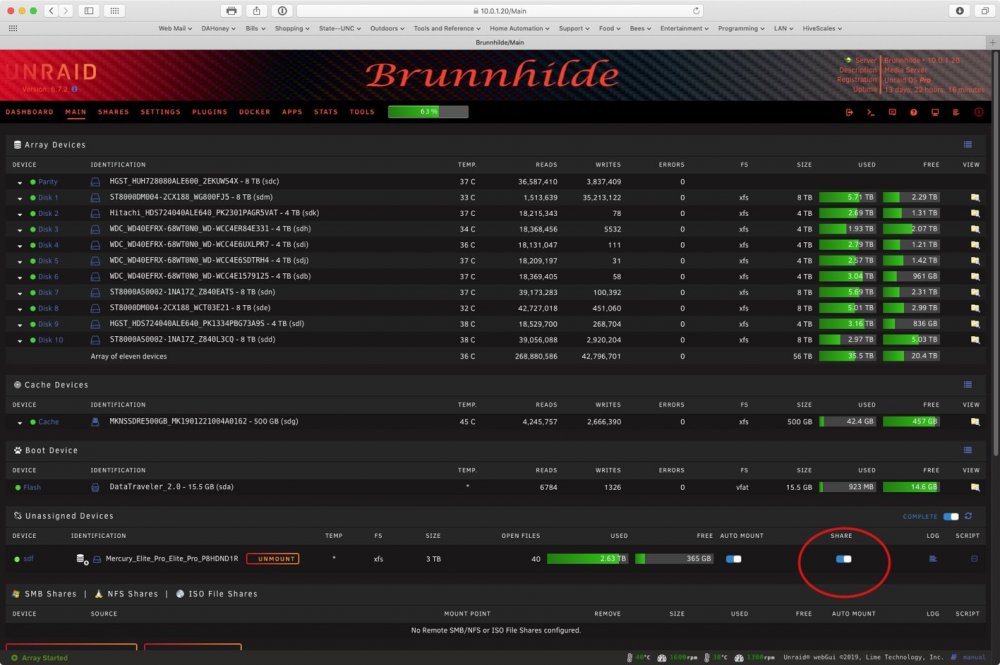Toggle Share switch for sdf device
This screenshot has height=665, width=1000.
pos(843,559)
